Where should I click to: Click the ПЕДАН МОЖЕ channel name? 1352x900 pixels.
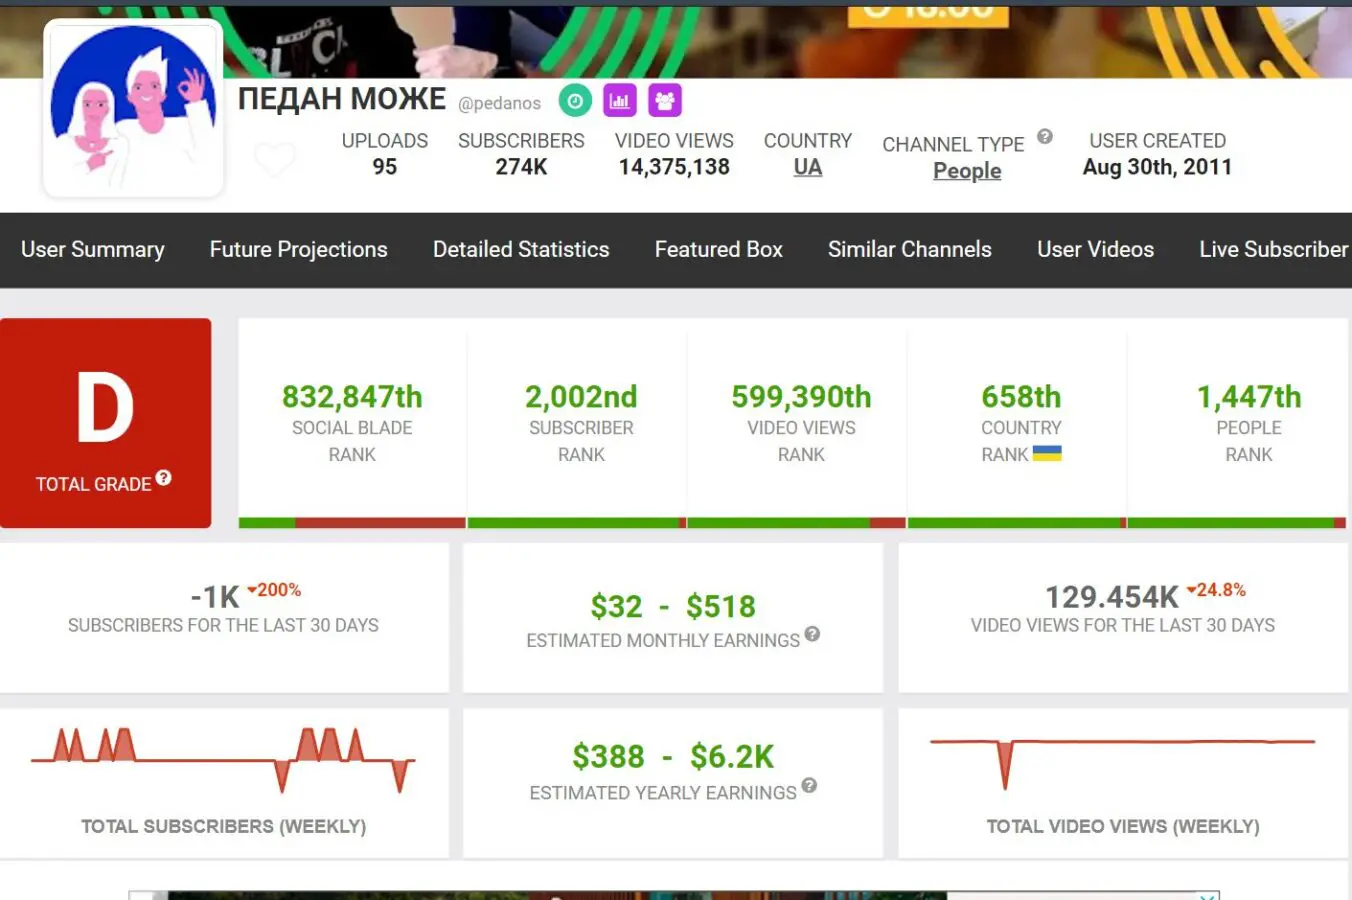click(x=342, y=99)
